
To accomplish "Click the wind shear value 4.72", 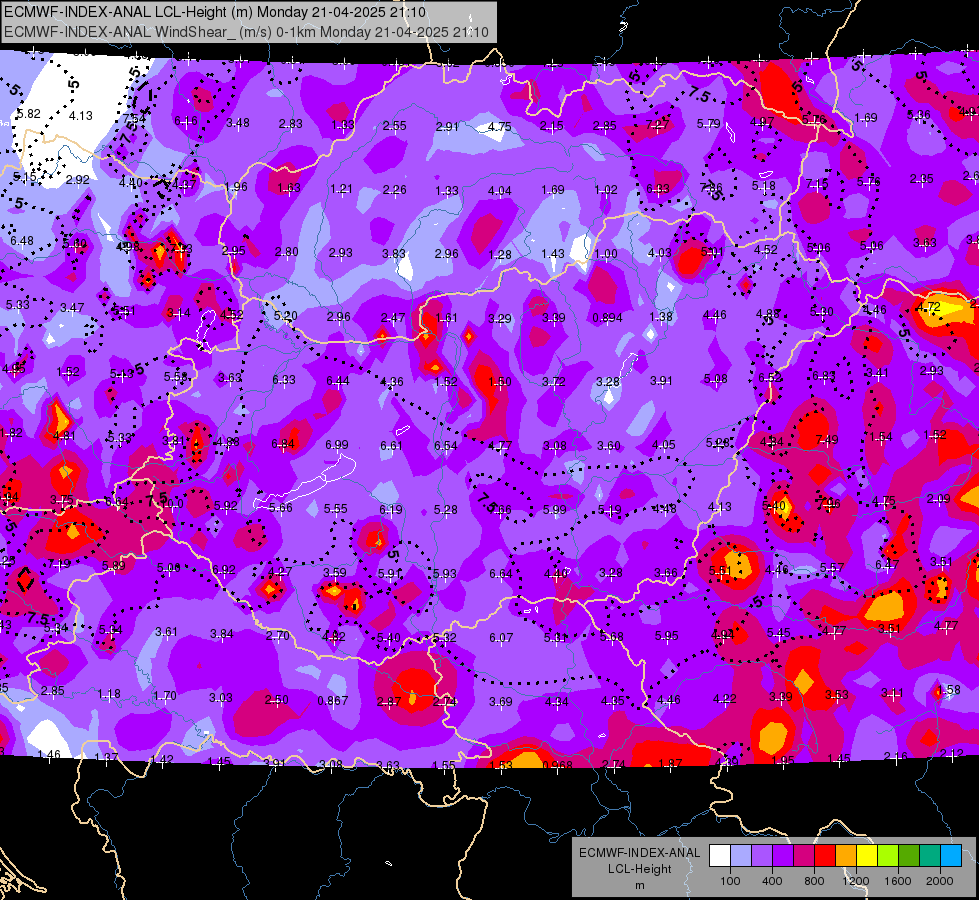I will 928,307.
